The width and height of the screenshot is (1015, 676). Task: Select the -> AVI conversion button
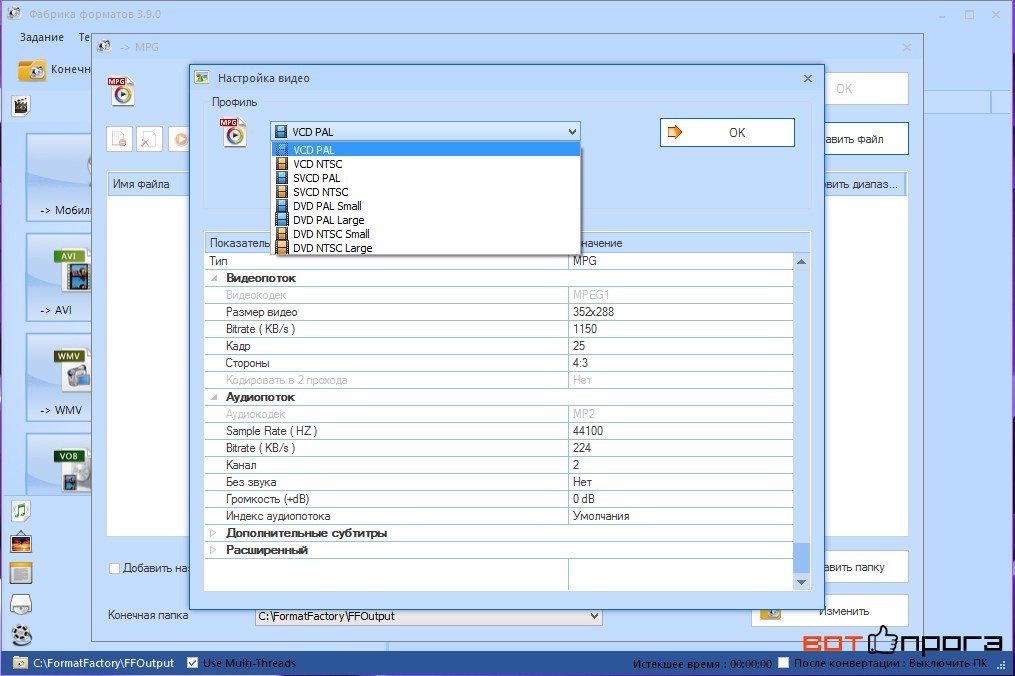(58, 277)
